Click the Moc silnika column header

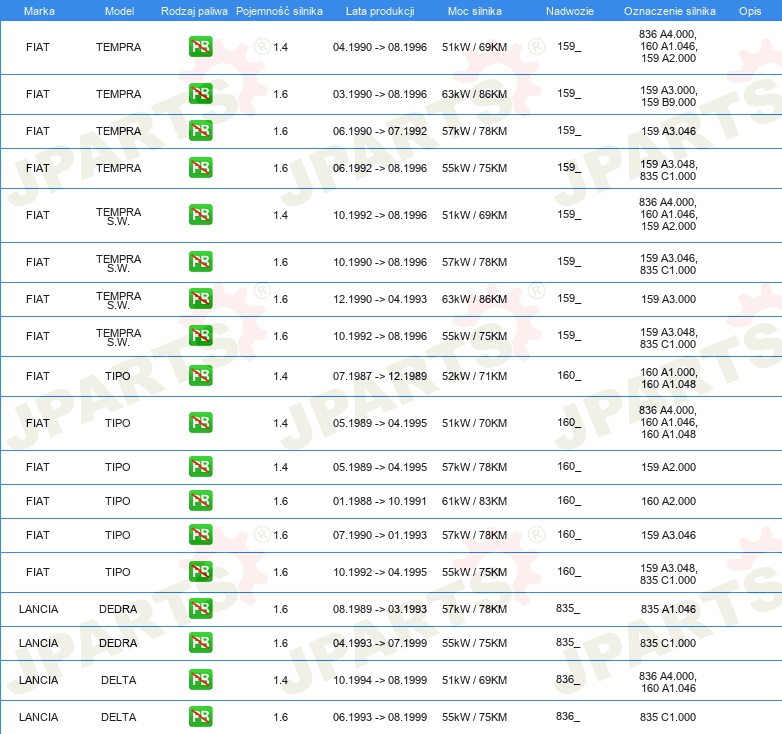(475, 11)
